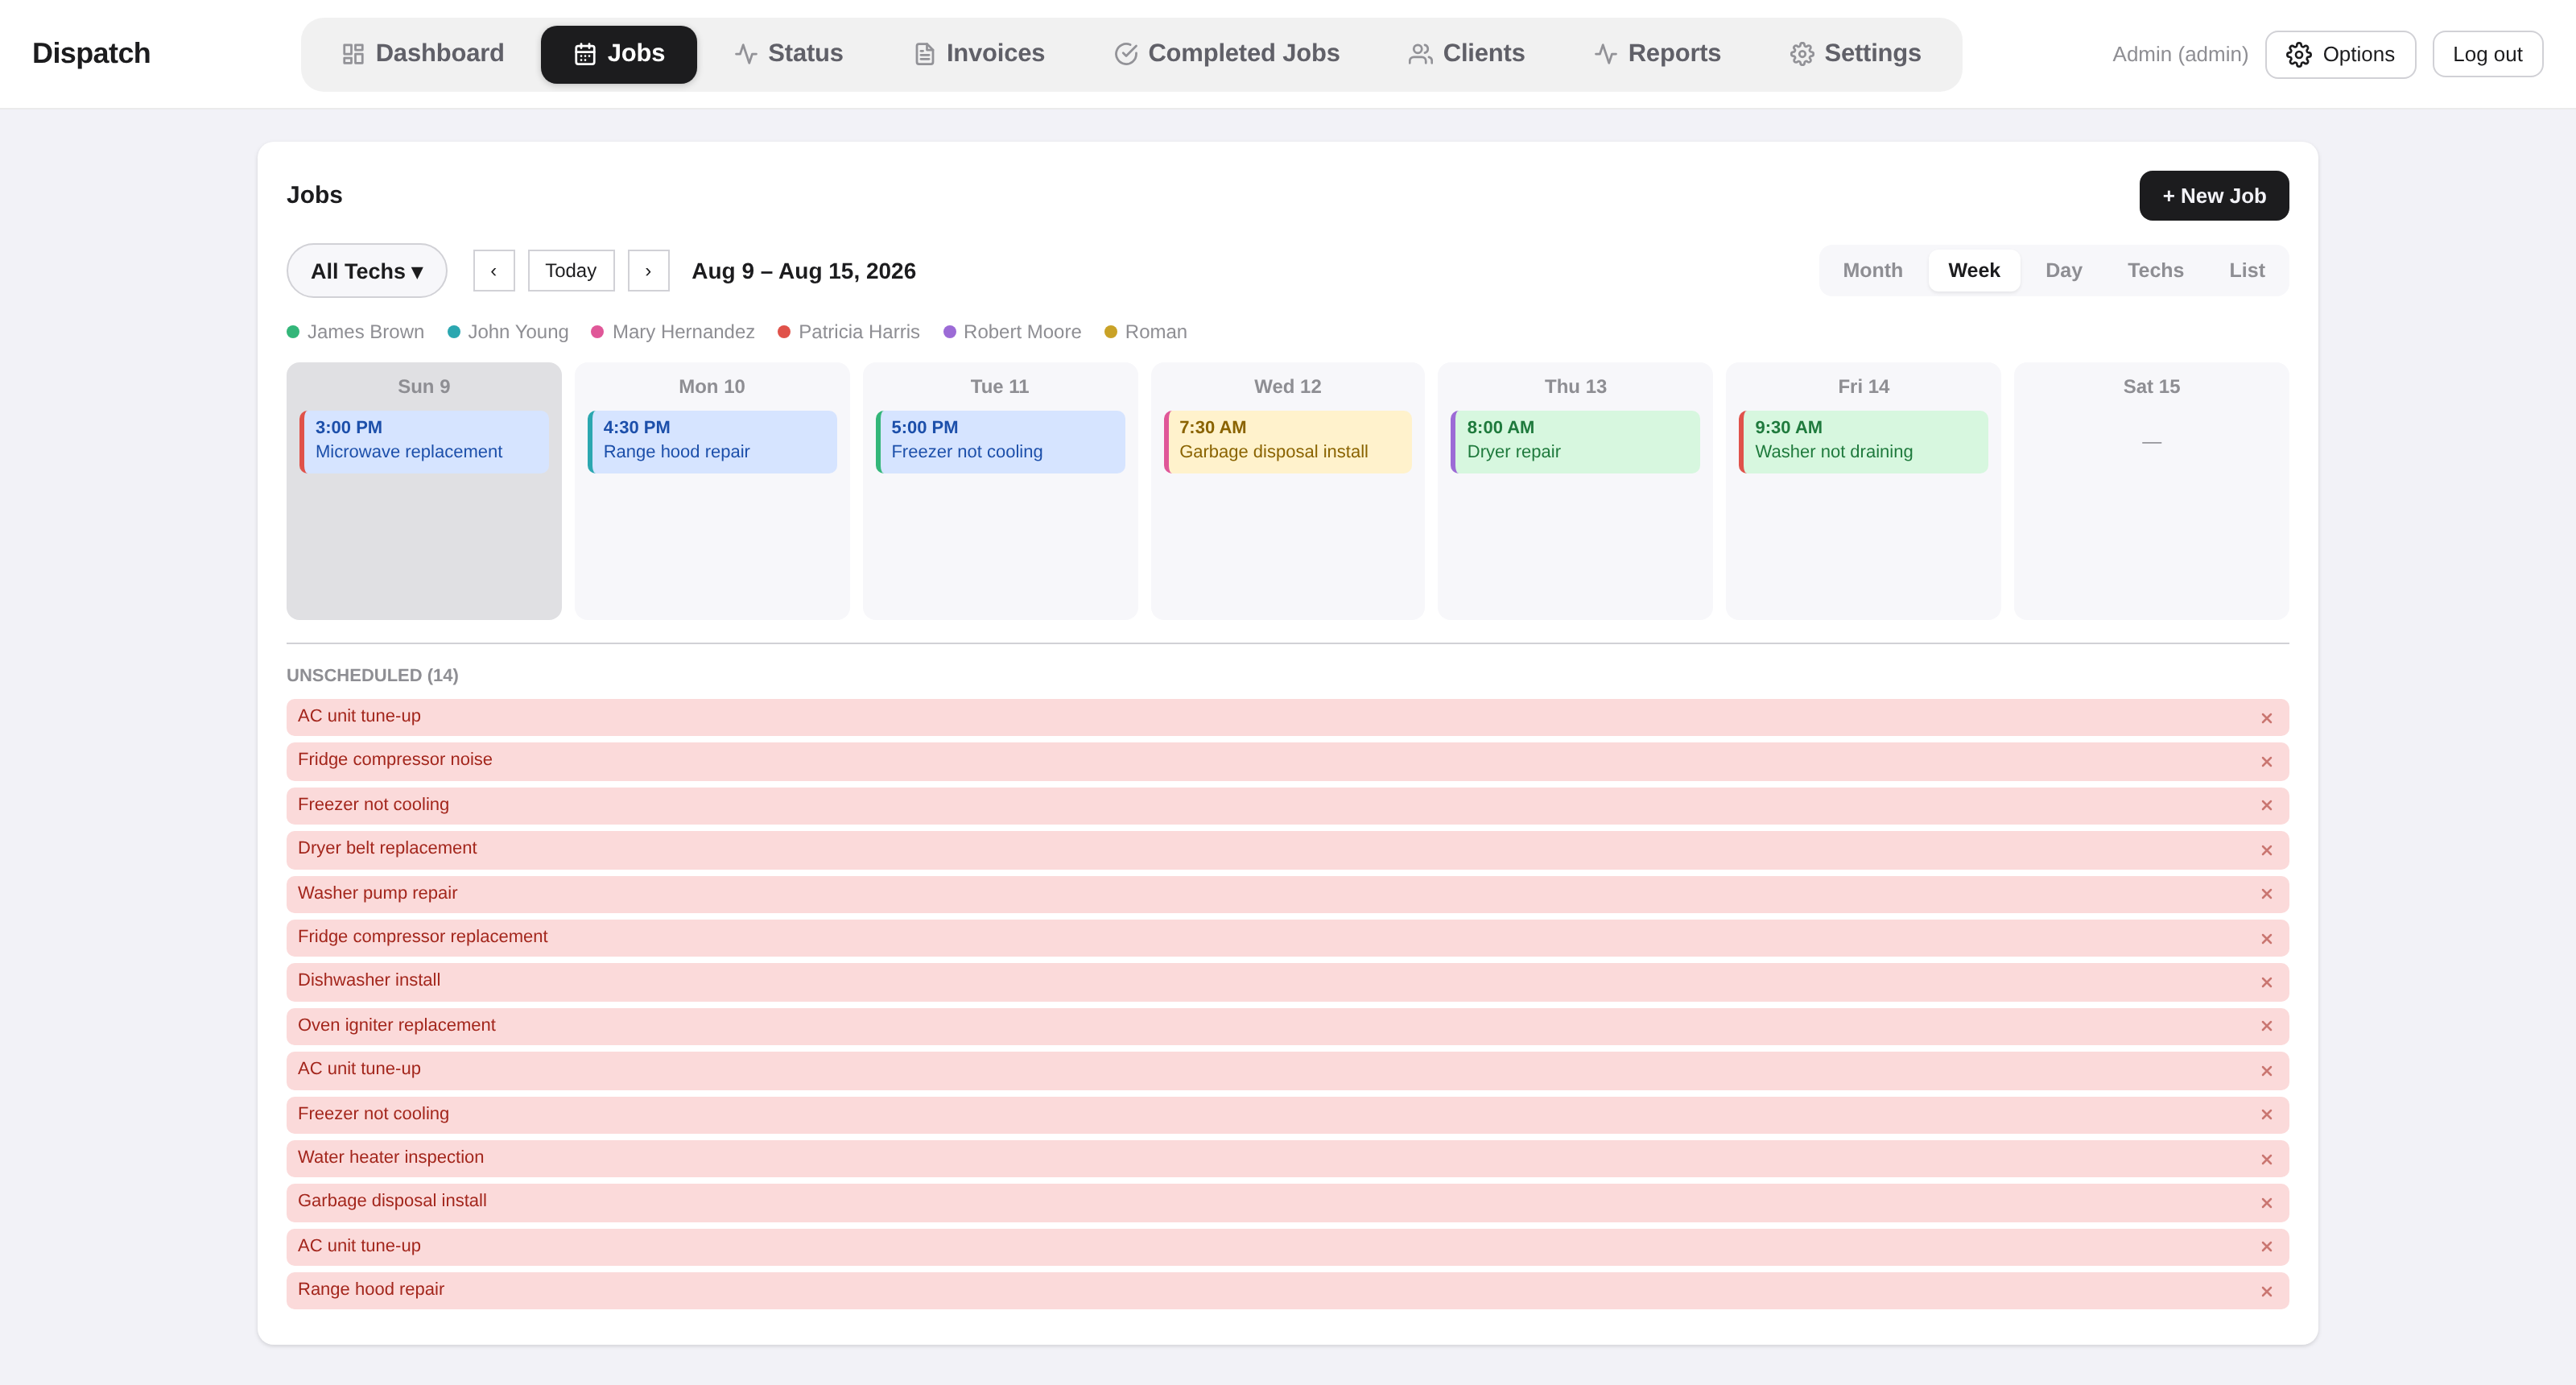This screenshot has width=2576, height=1385.
Task: Switch to Month view
Action: pyautogui.click(x=1872, y=270)
